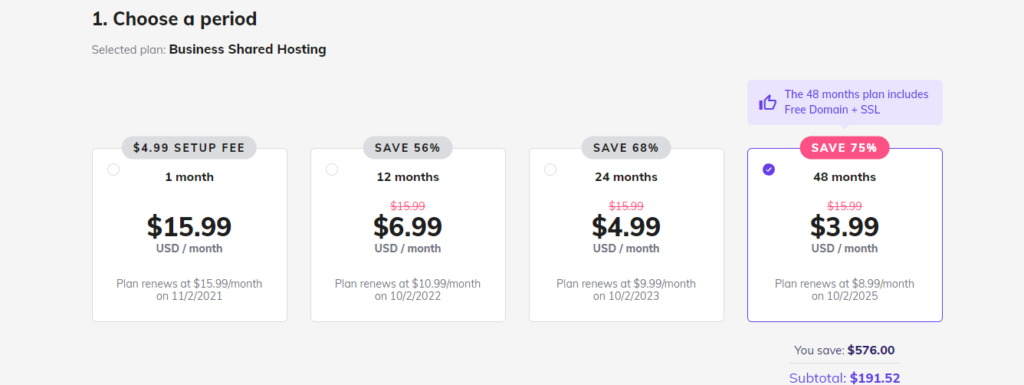Click the pink SAVE 75% badge

click(x=844, y=148)
